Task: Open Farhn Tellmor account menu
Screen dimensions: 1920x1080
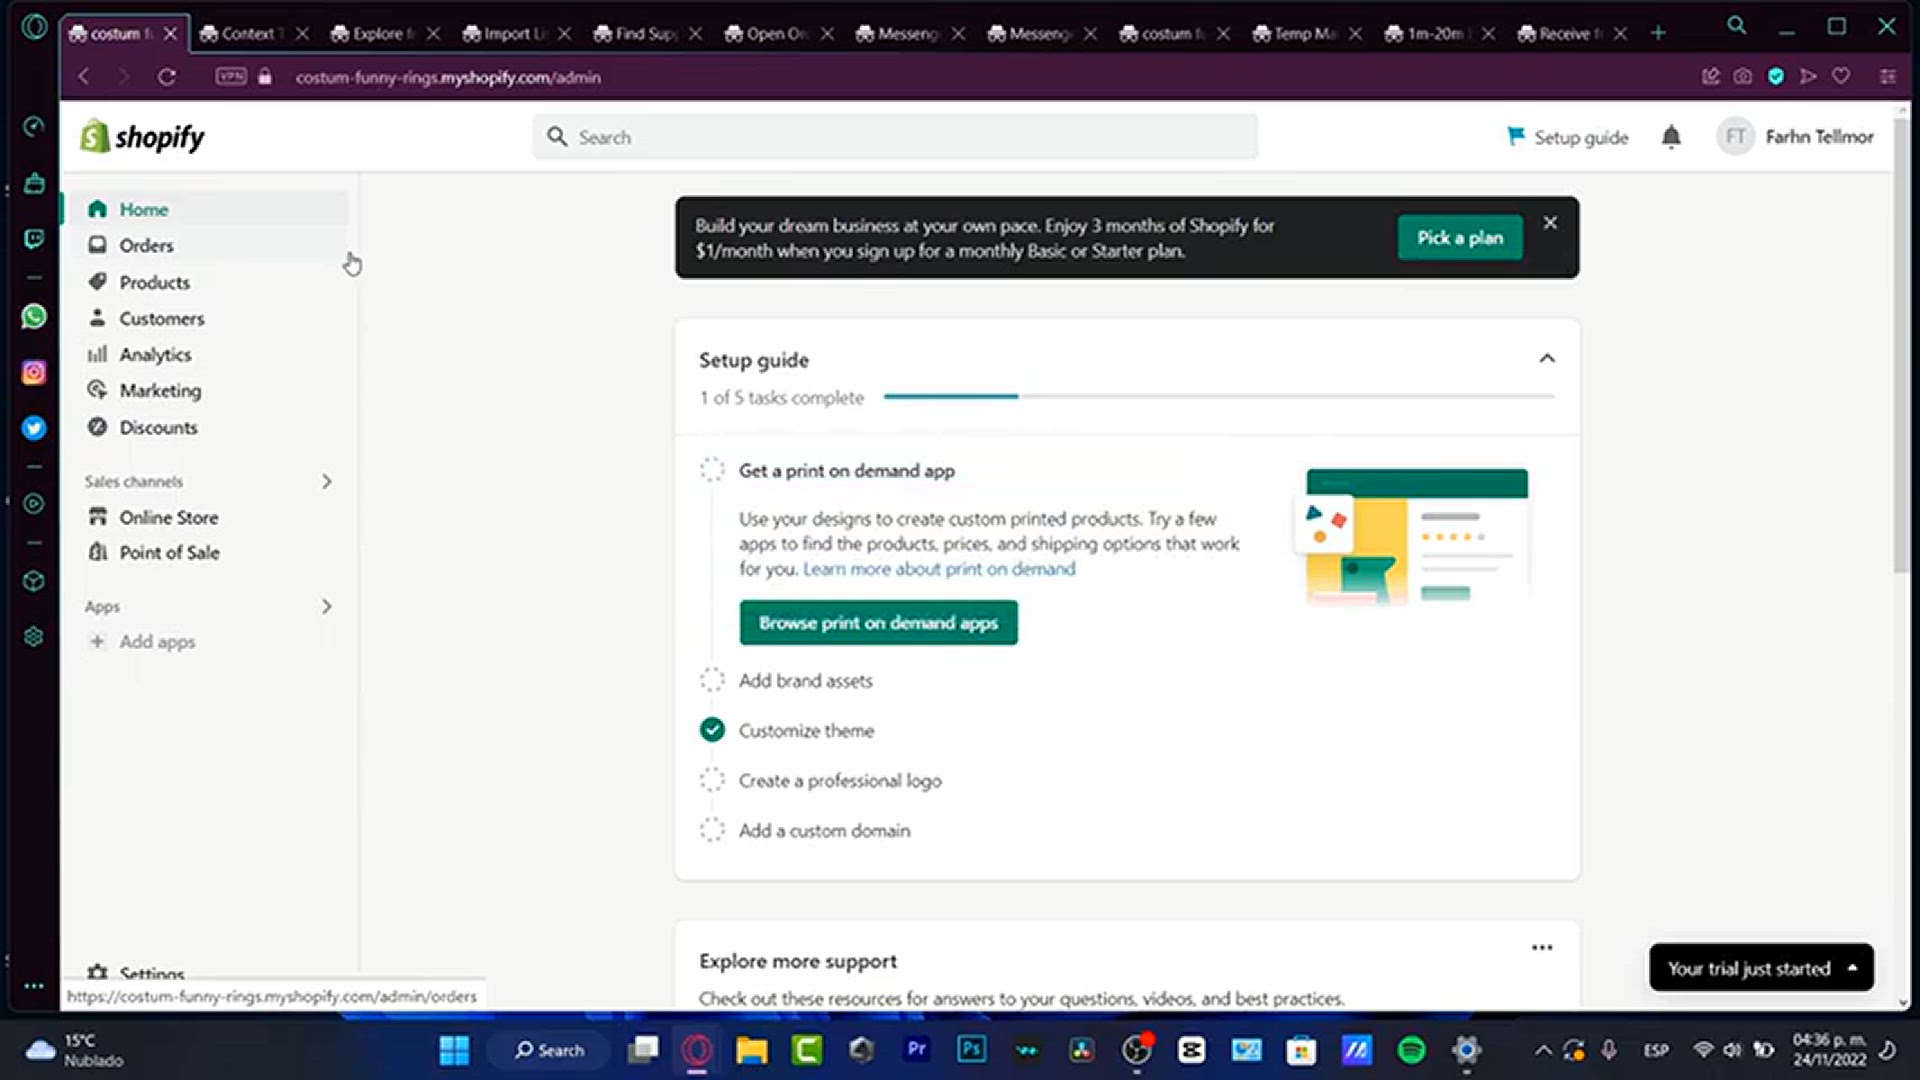Action: pos(1796,137)
